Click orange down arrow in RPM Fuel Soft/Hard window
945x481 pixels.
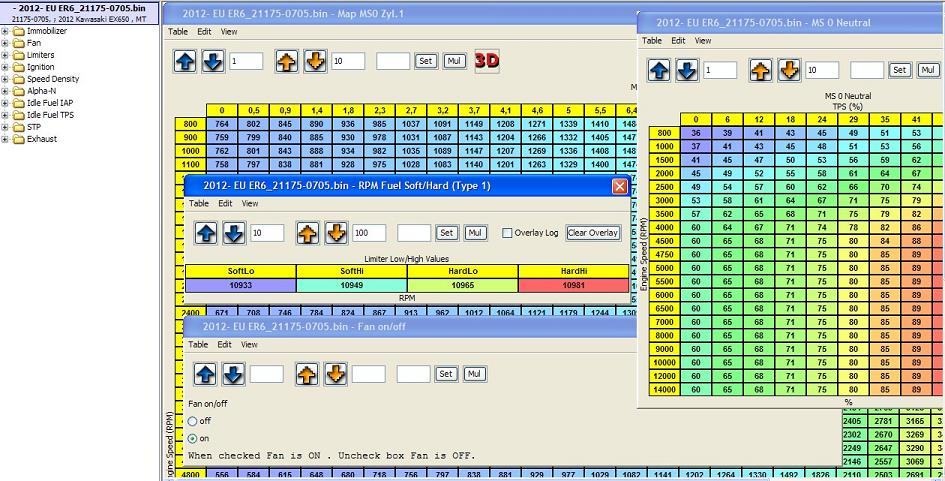(x=334, y=233)
